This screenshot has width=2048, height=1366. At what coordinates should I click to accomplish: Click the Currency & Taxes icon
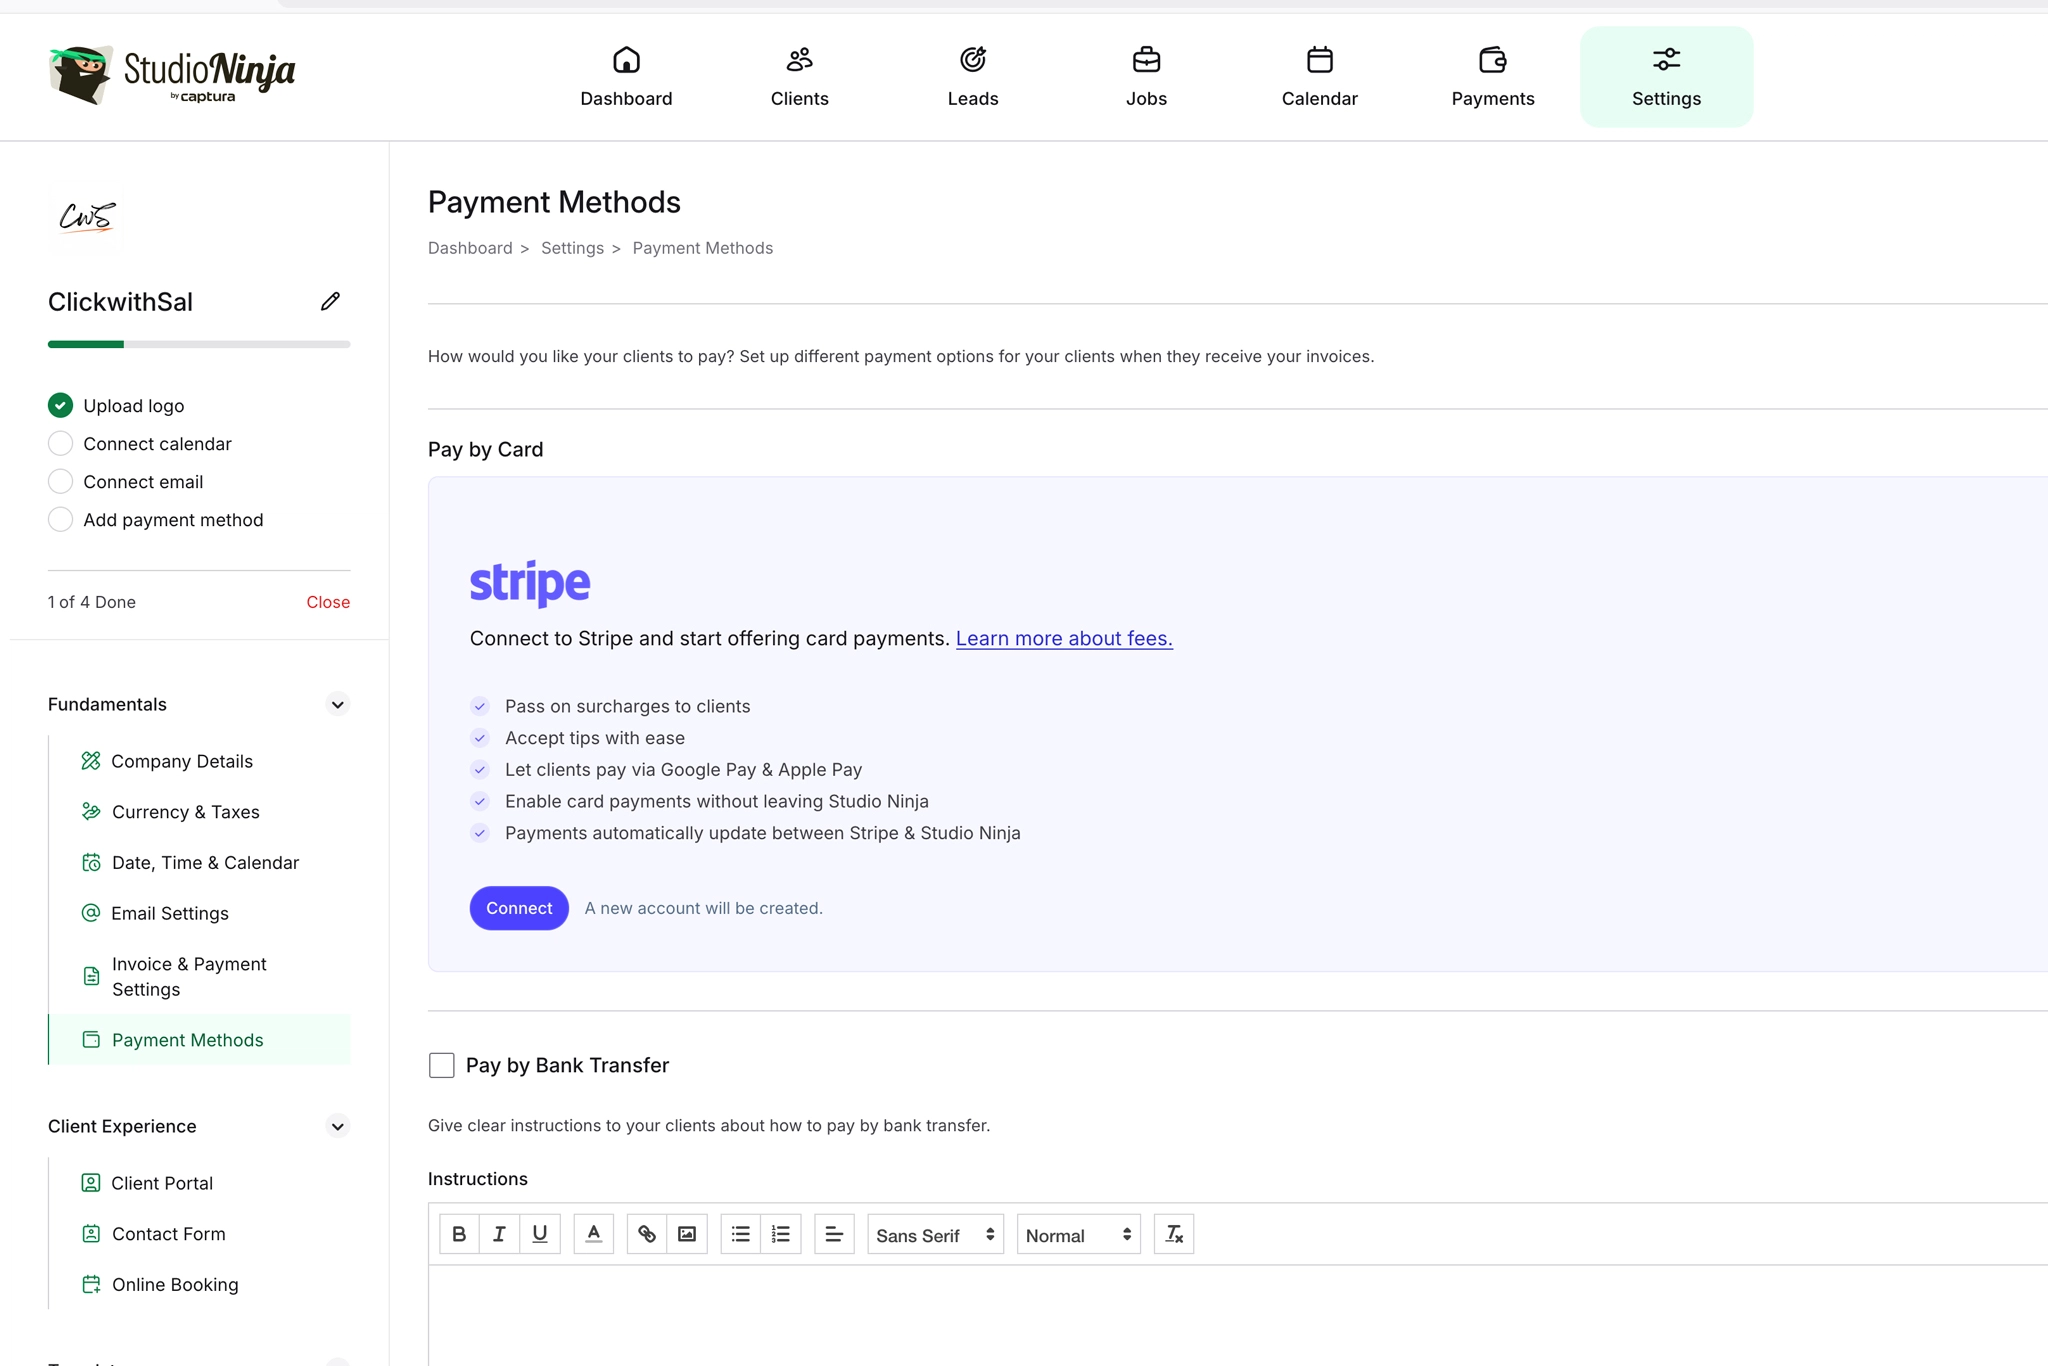[x=91, y=811]
